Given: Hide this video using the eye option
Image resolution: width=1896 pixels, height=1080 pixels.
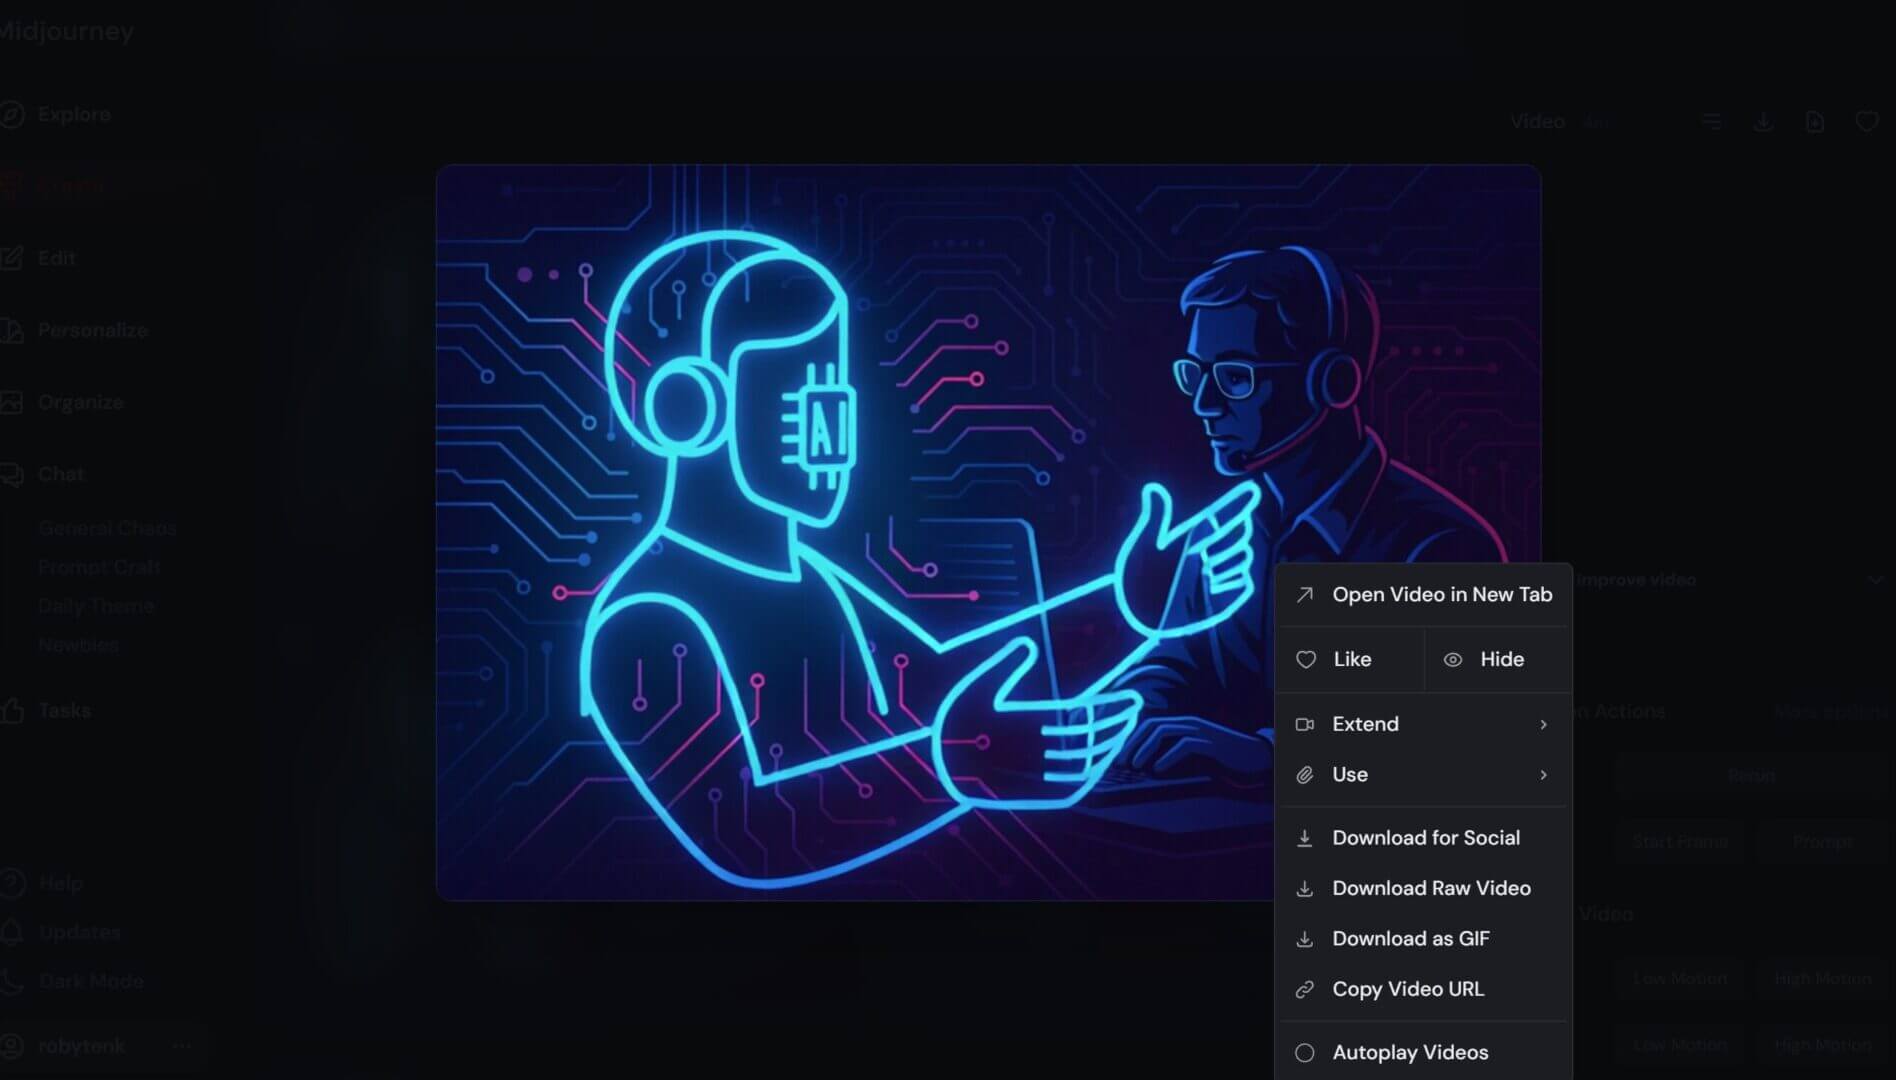Looking at the screenshot, I should point(1486,660).
